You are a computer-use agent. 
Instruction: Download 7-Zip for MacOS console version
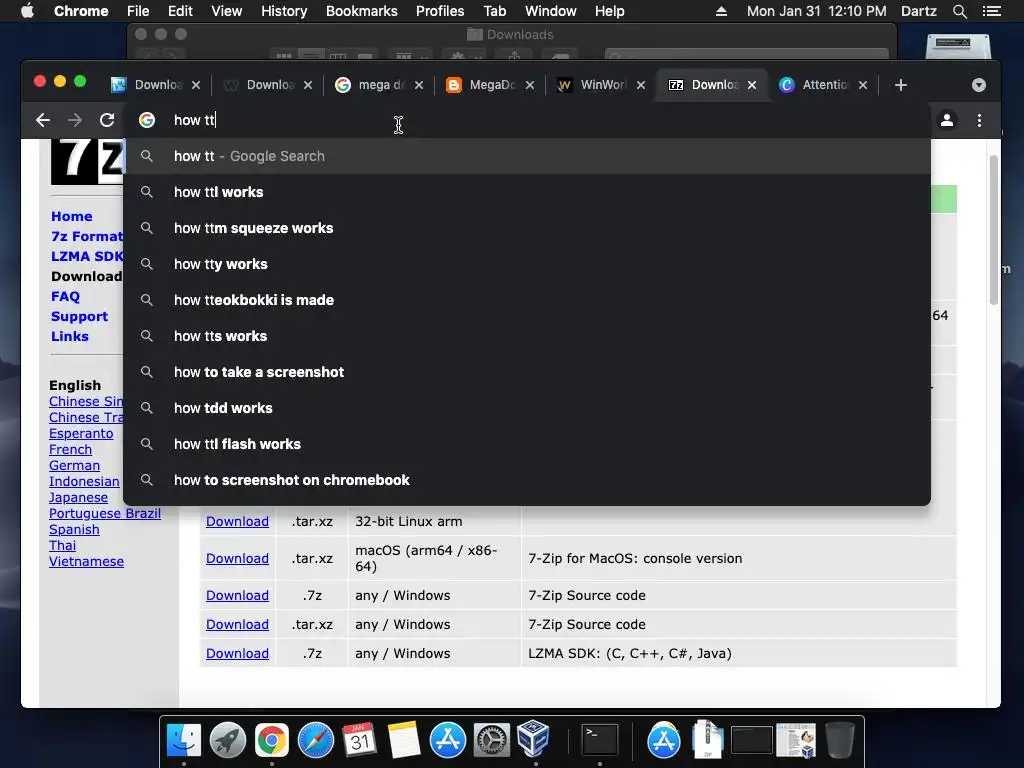237,558
